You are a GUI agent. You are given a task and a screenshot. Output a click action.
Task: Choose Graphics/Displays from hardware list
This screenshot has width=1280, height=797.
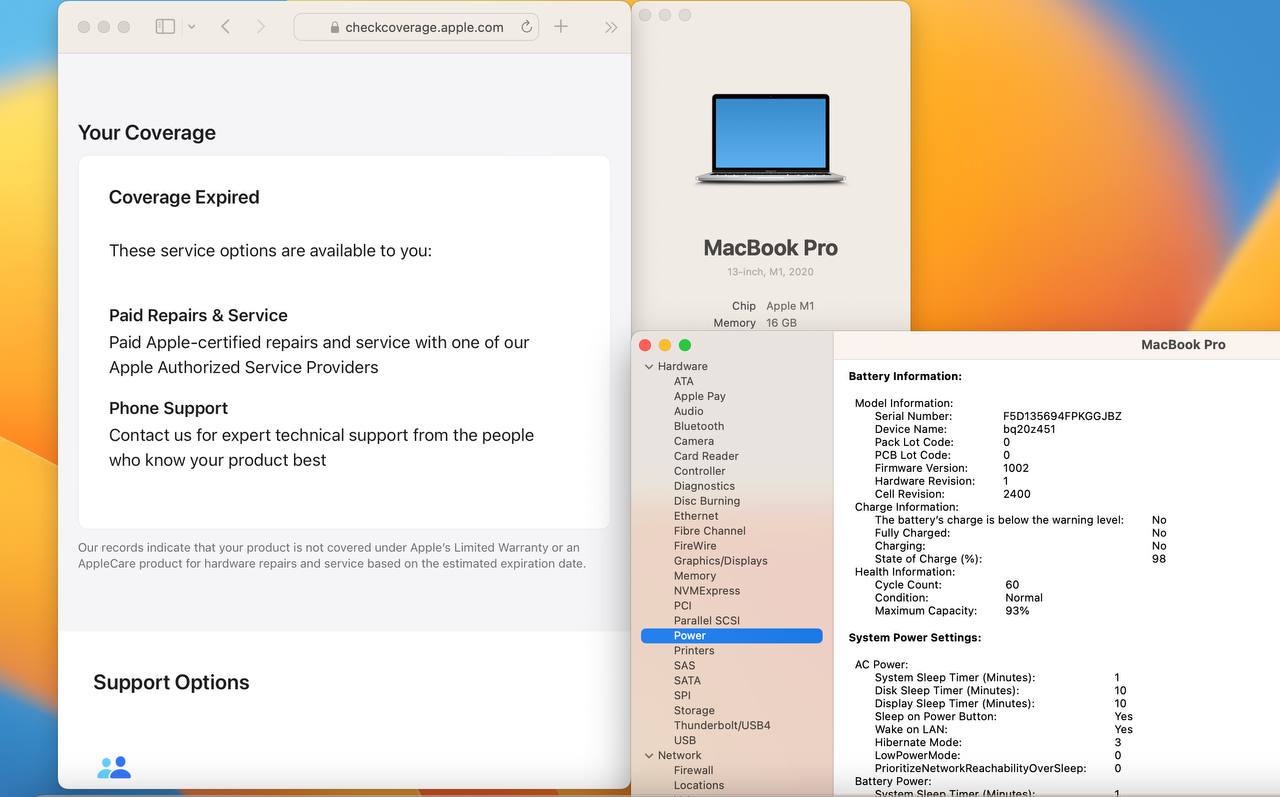point(720,561)
